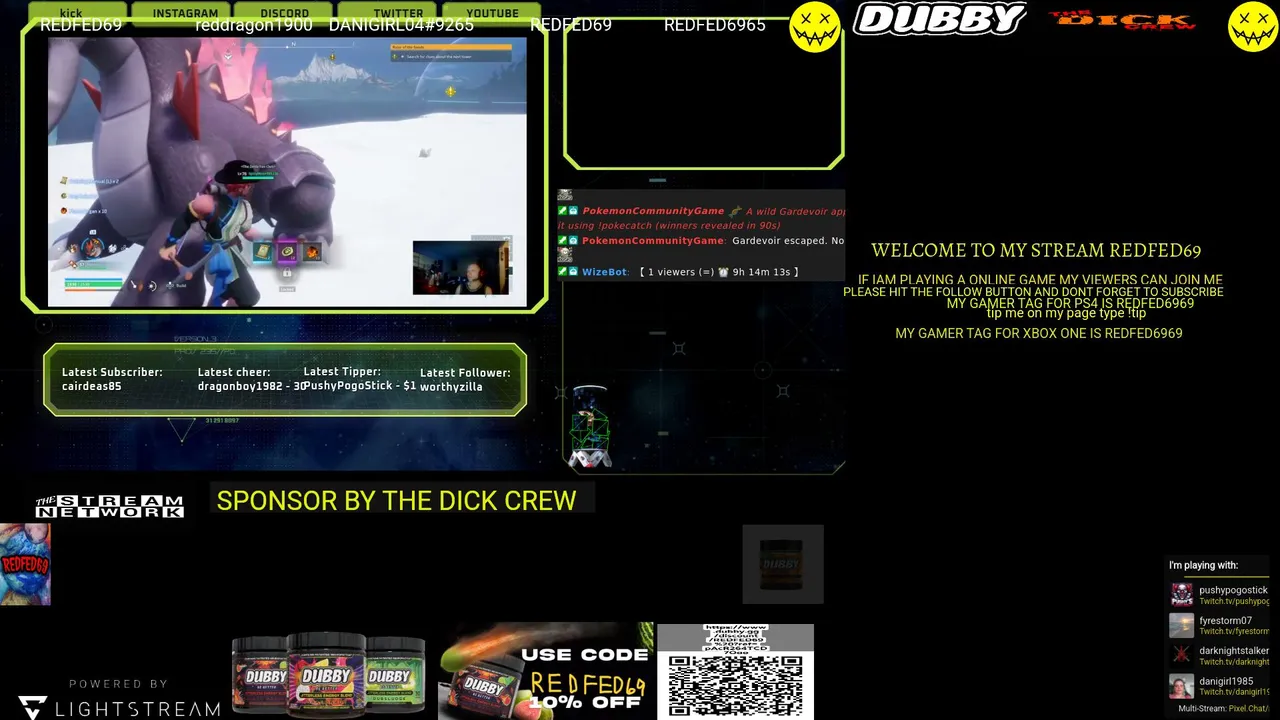This screenshot has height=720, width=1280.
Task: Click PokemonCommunityGame name beside 'Gardevoir escaped'
Action: tap(653, 241)
